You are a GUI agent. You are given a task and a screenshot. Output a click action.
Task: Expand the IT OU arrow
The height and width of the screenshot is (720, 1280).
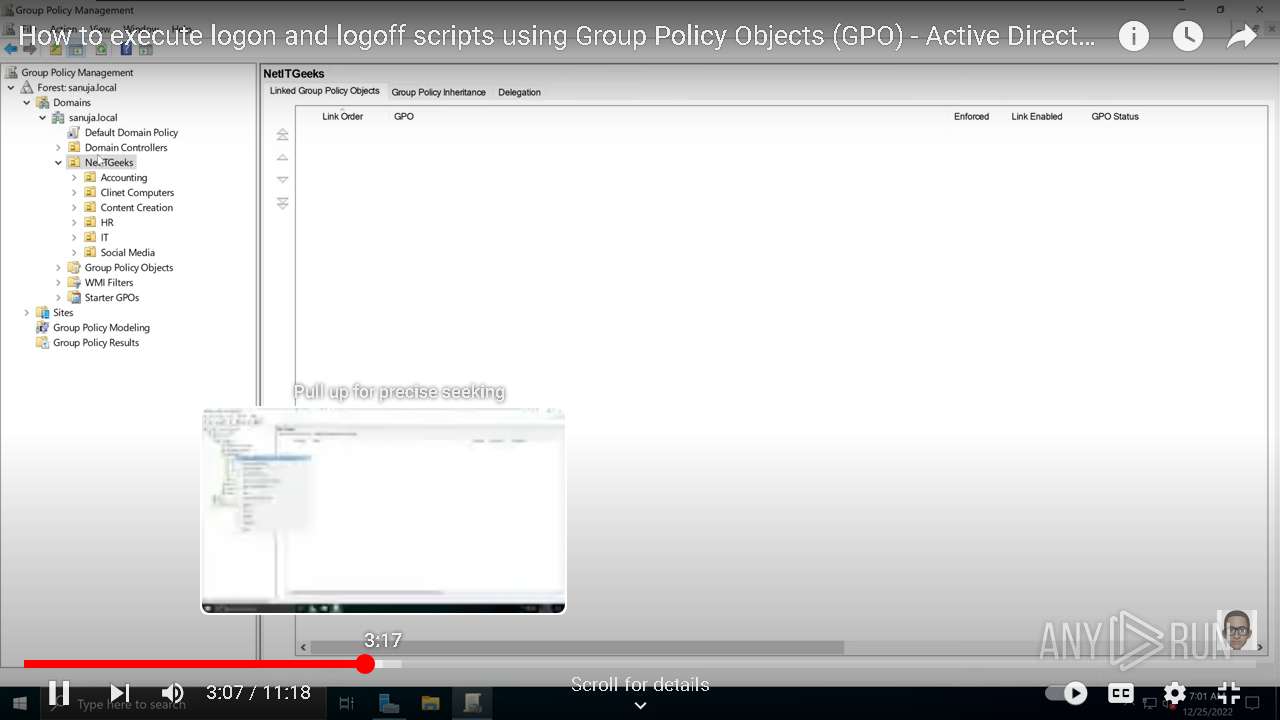(75, 238)
